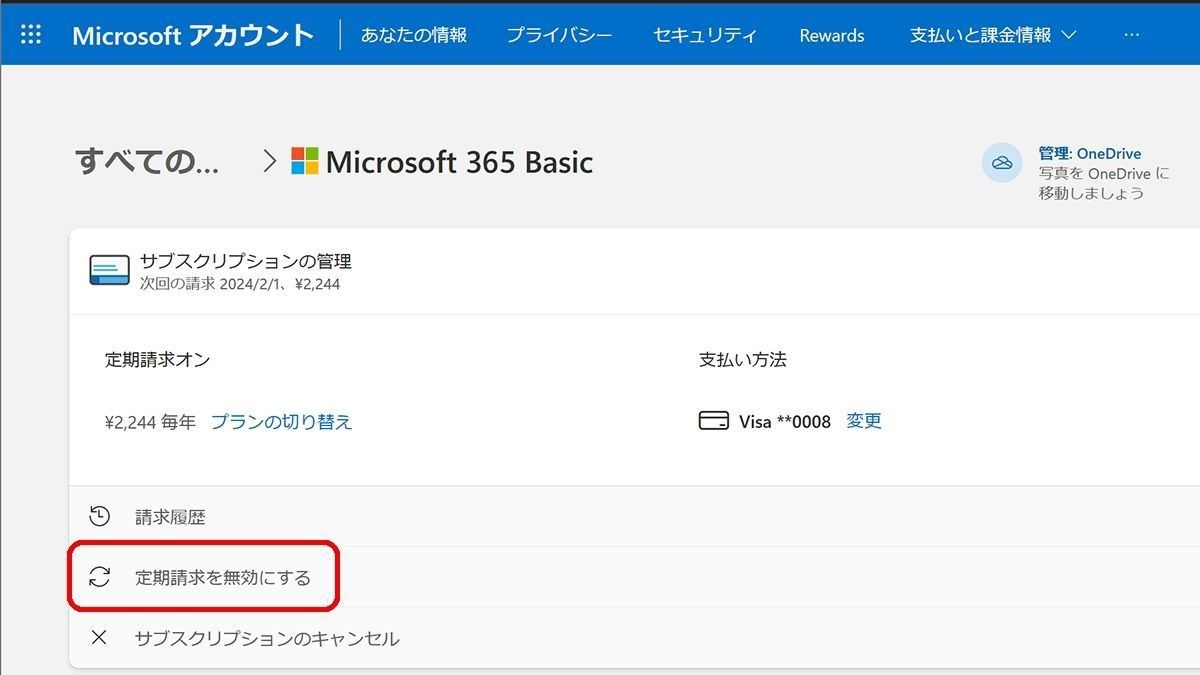
Task: Click the Visa **0008 text
Action: (785, 422)
